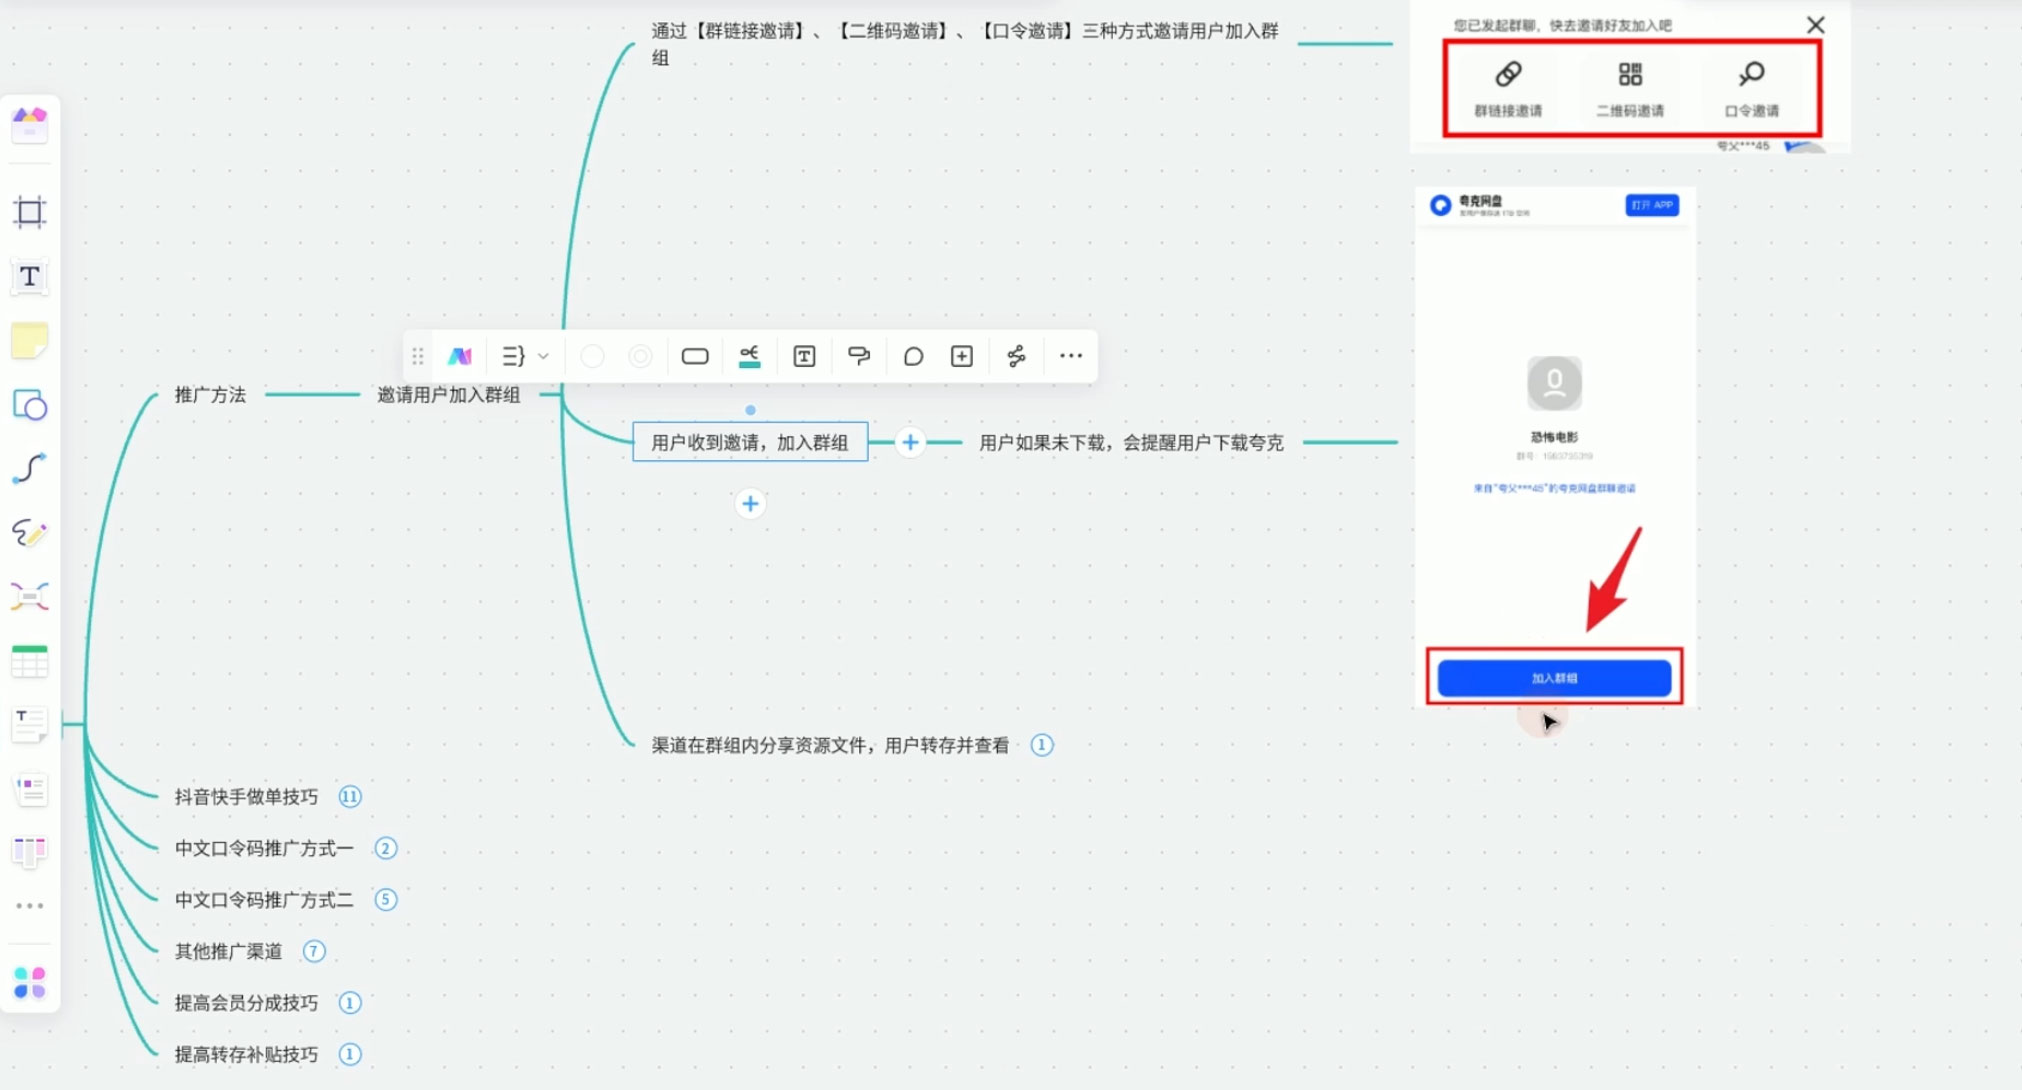Select the Text tool in the left sidebar
This screenshot has width=2022, height=1090.
[x=30, y=277]
